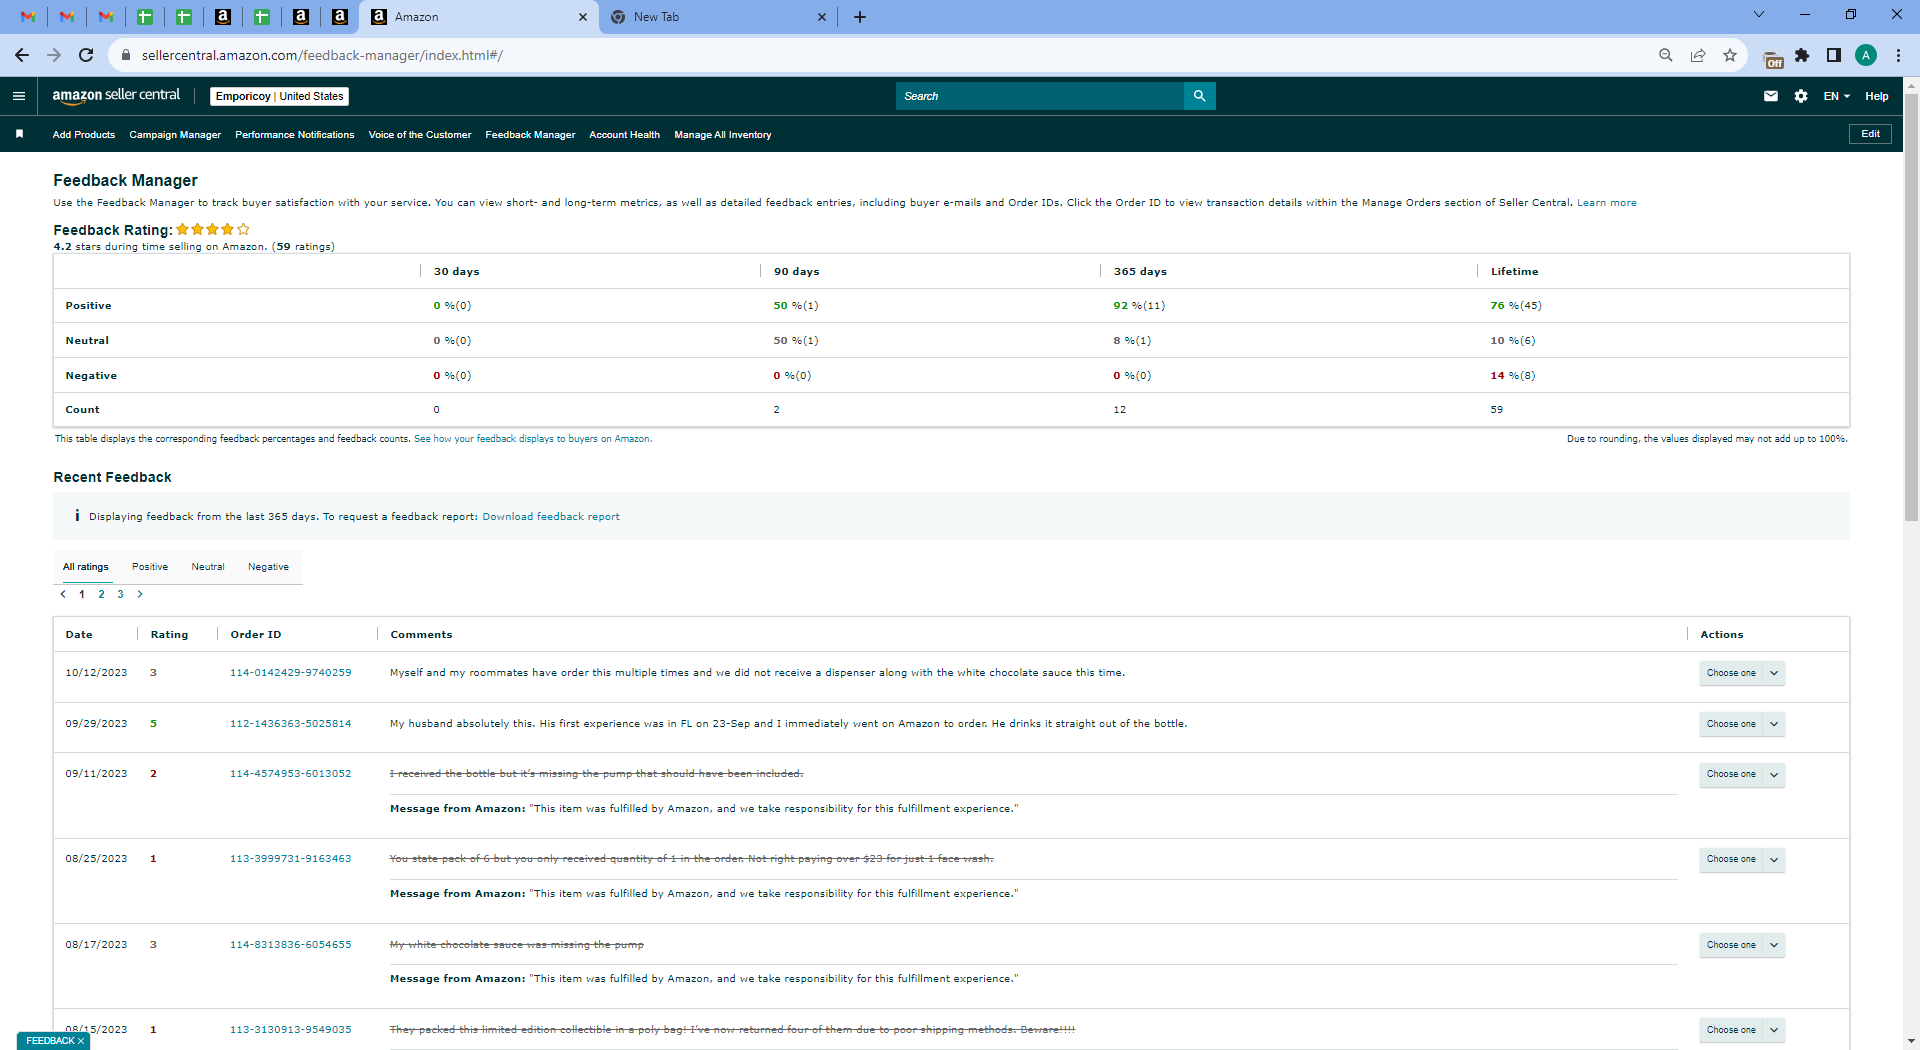1920x1050 pixels.
Task: Open Feedback Manager nav link
Action: coord(530,135)
